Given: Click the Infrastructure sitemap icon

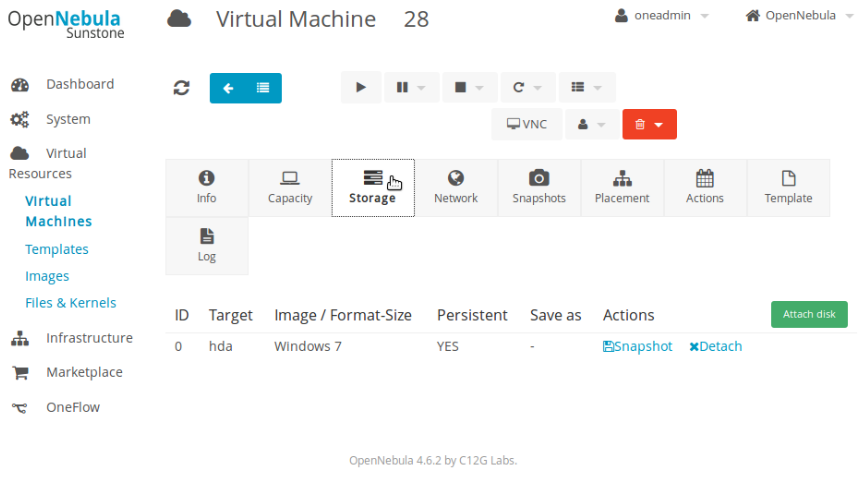Looking at the screenshot, I should coord(20,339).
